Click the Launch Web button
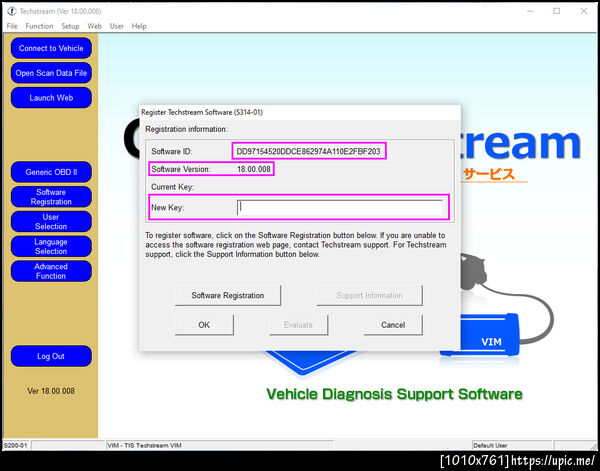The width and height of the screenshot is (600, 471). [51, 98]
